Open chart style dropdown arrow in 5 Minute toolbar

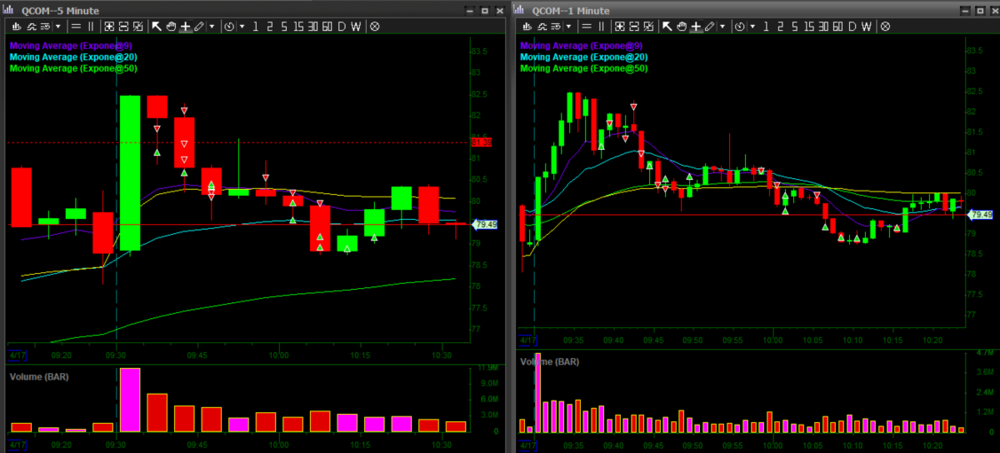56,26
